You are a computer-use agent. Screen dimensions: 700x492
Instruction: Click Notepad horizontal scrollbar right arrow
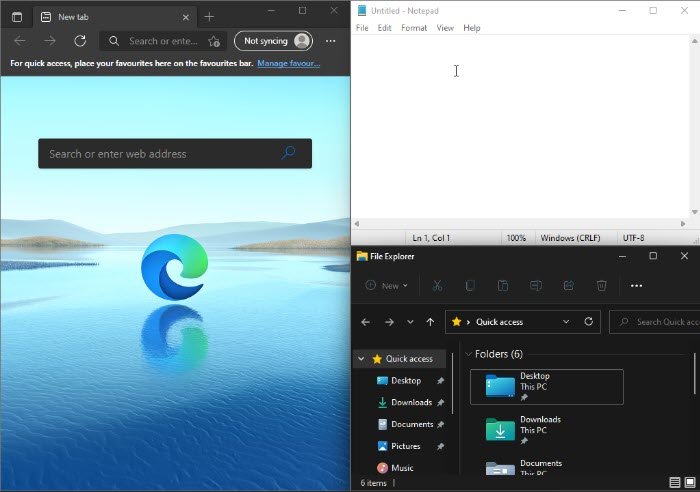coord(683,224)
